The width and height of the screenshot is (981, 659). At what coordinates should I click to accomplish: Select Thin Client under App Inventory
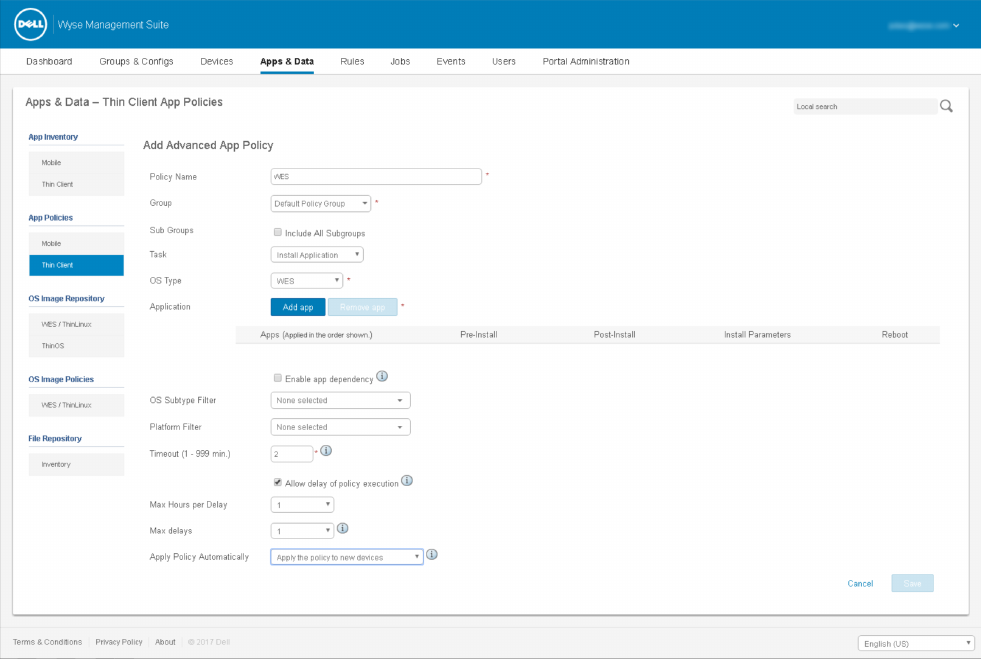(x=76, y=185)
